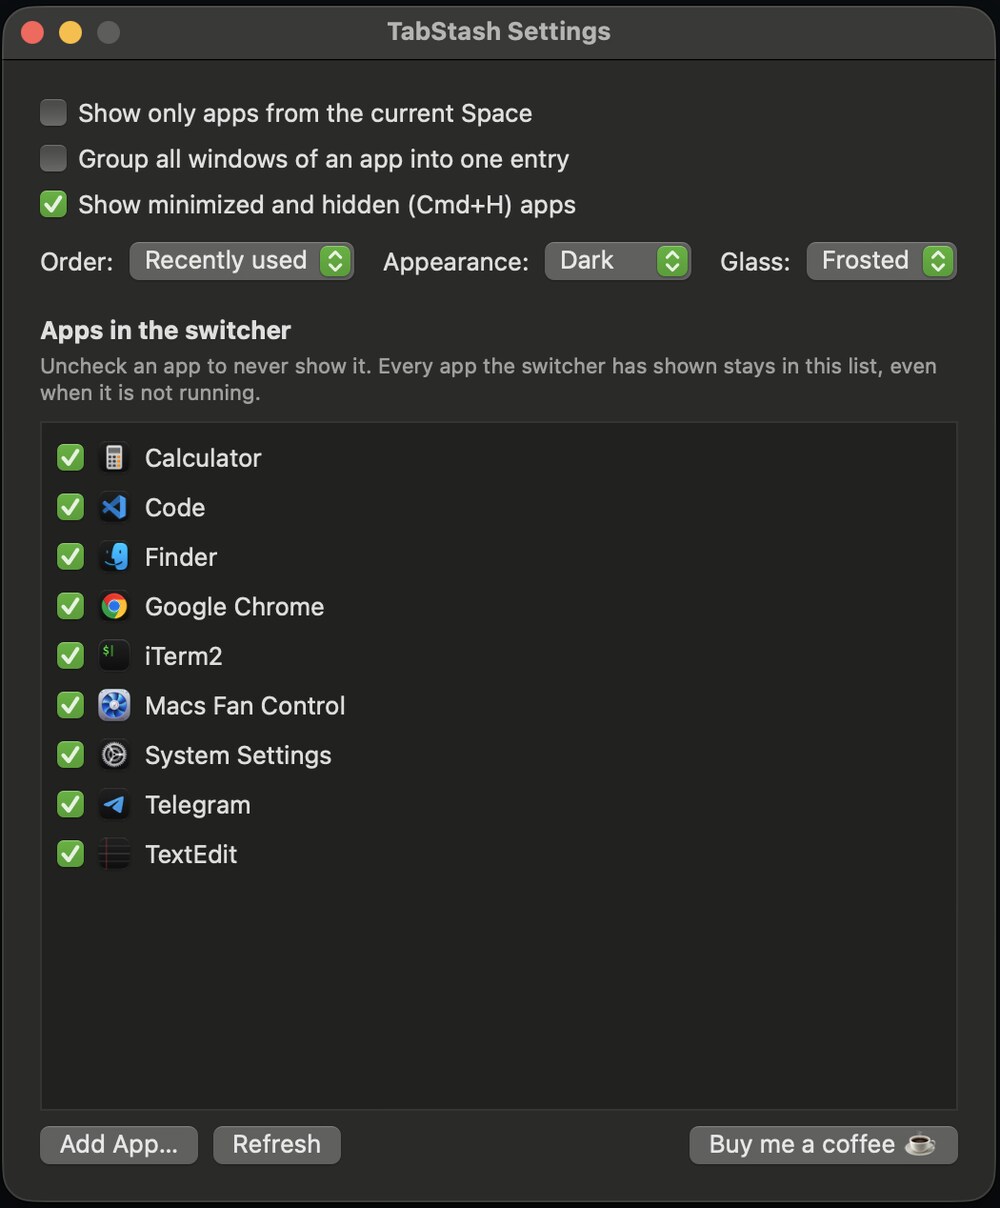Minimize the TabStash Settings window

tap(71, 33)
